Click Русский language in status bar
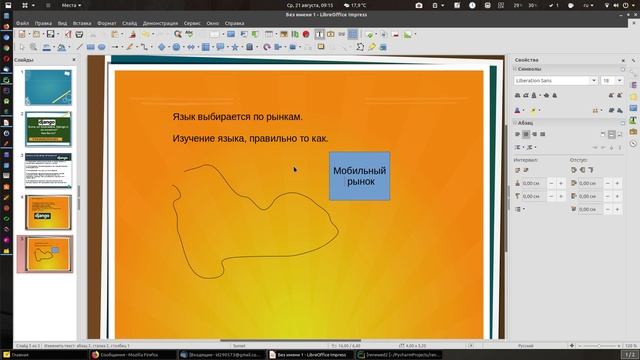Screen dimensions: 640x360 pyautogui.click(x=525, y=346)
